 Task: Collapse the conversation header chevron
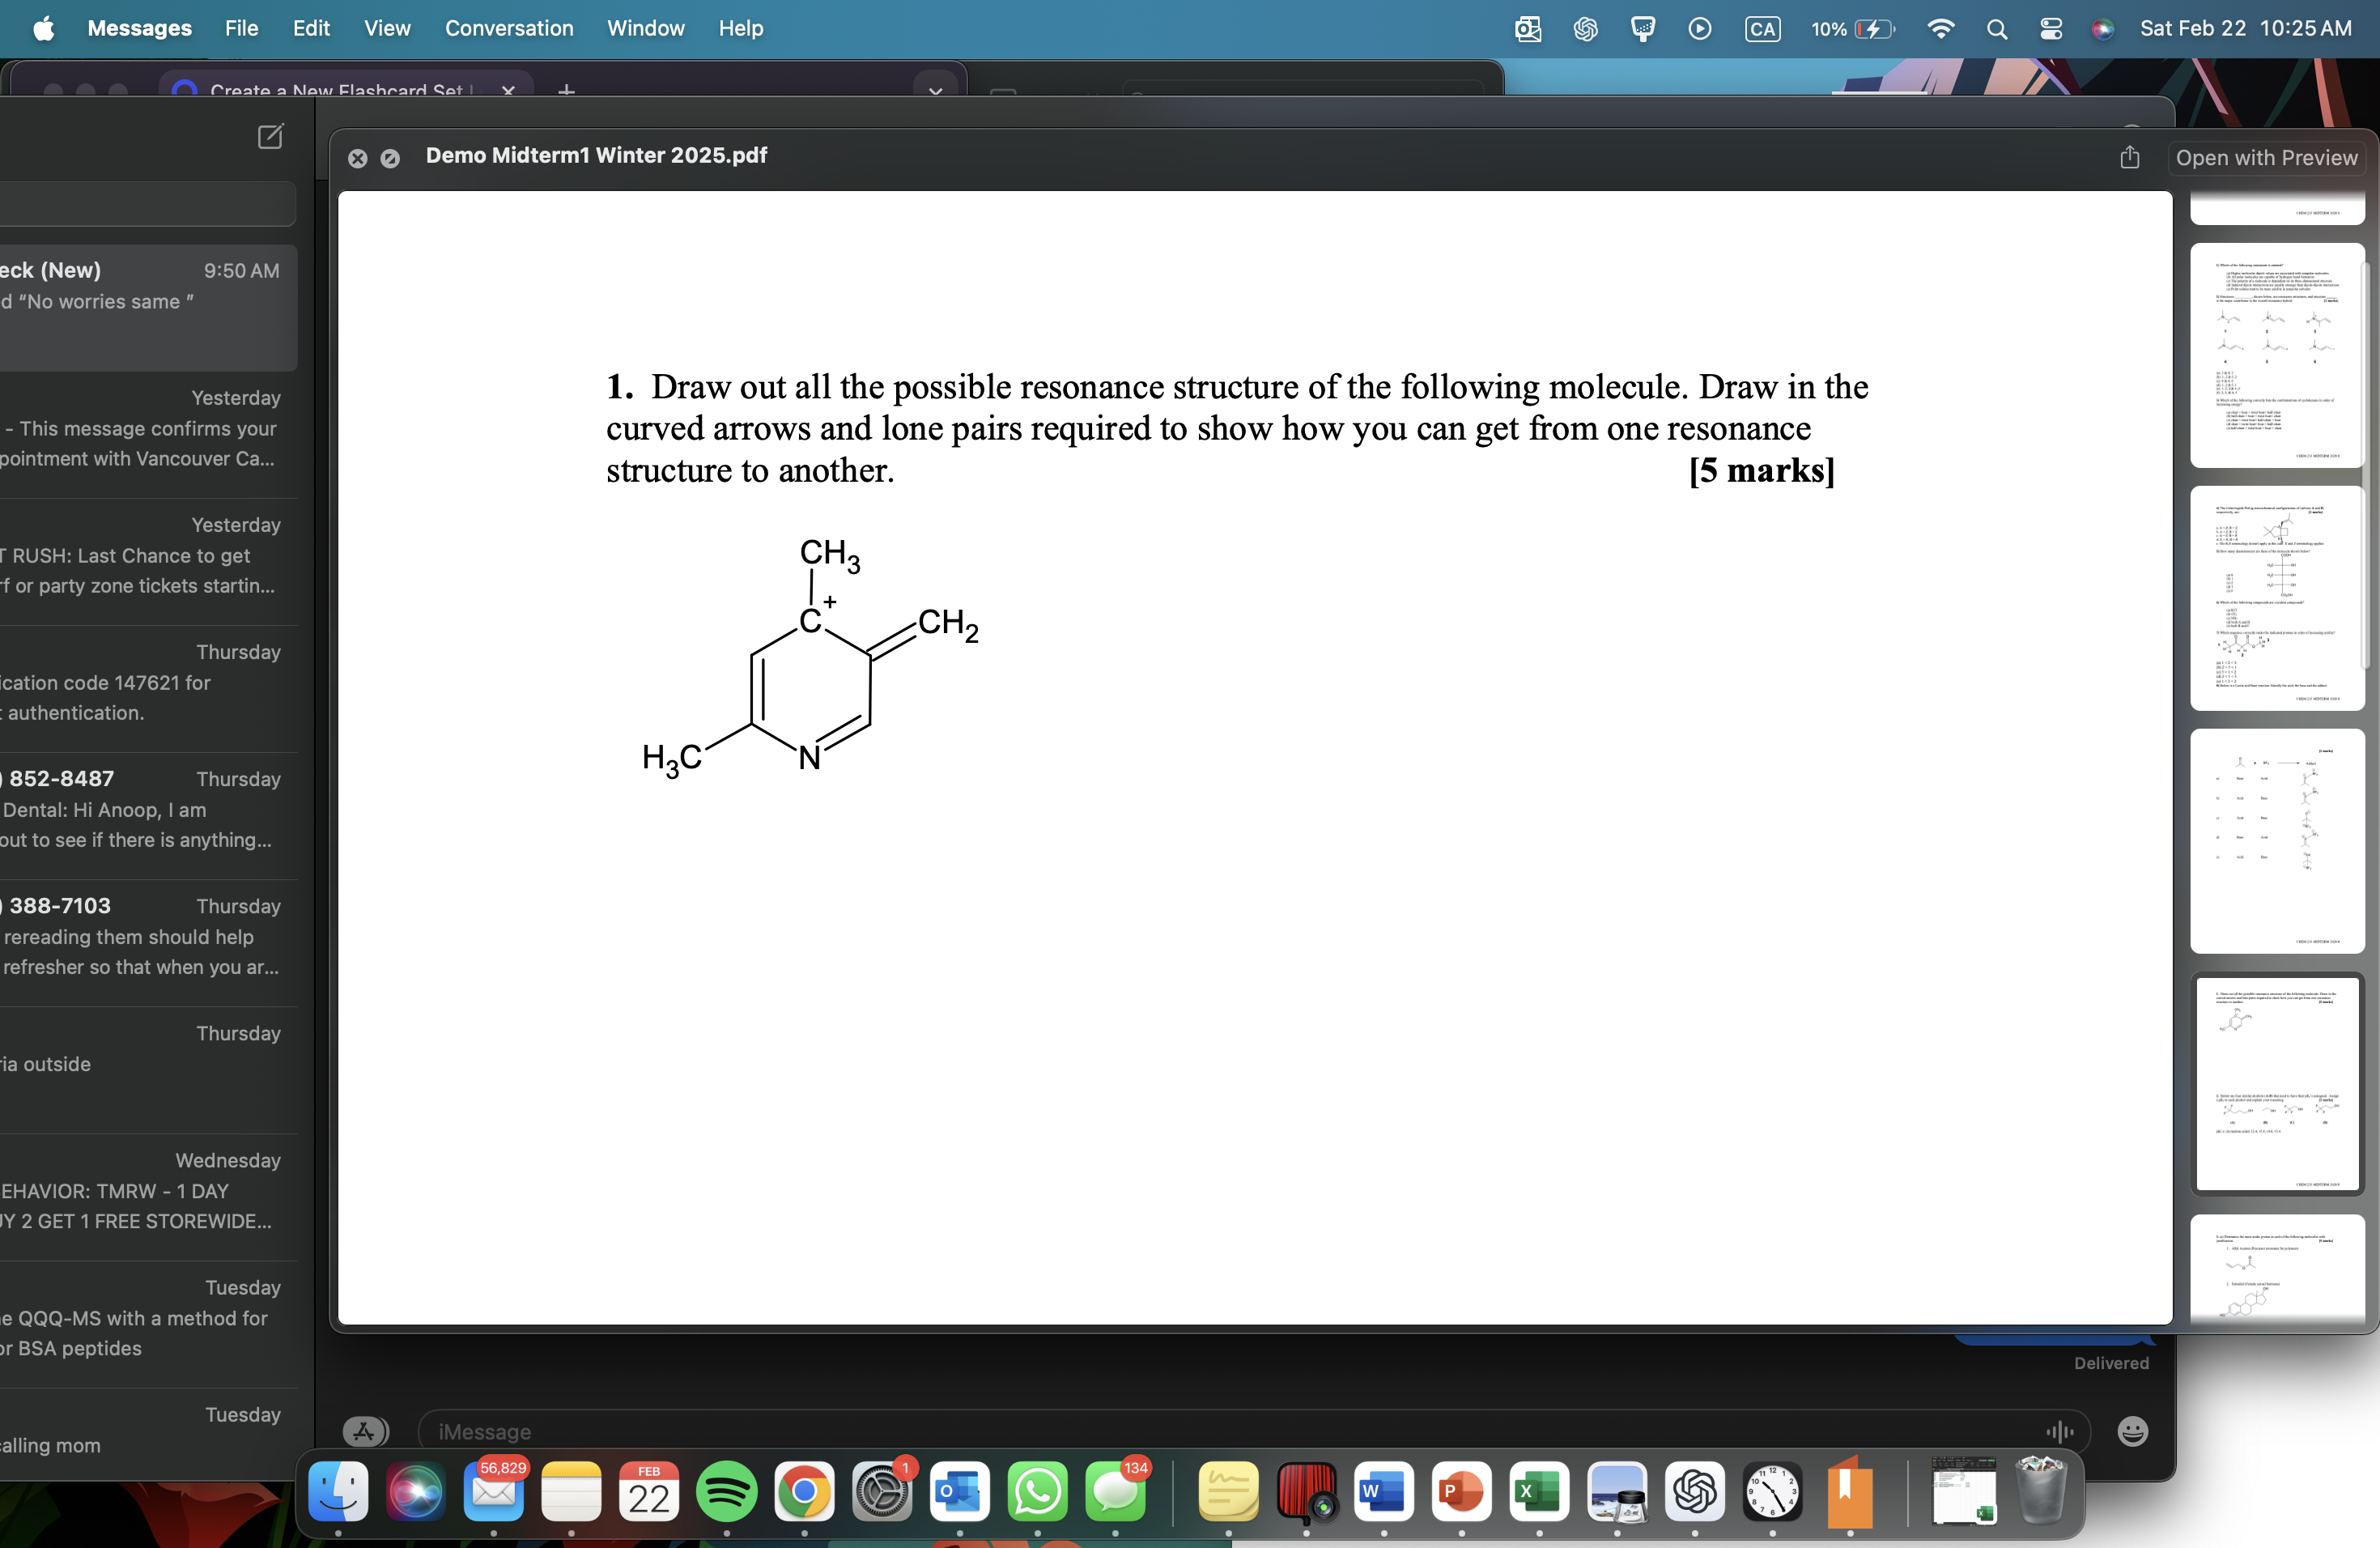935,91
